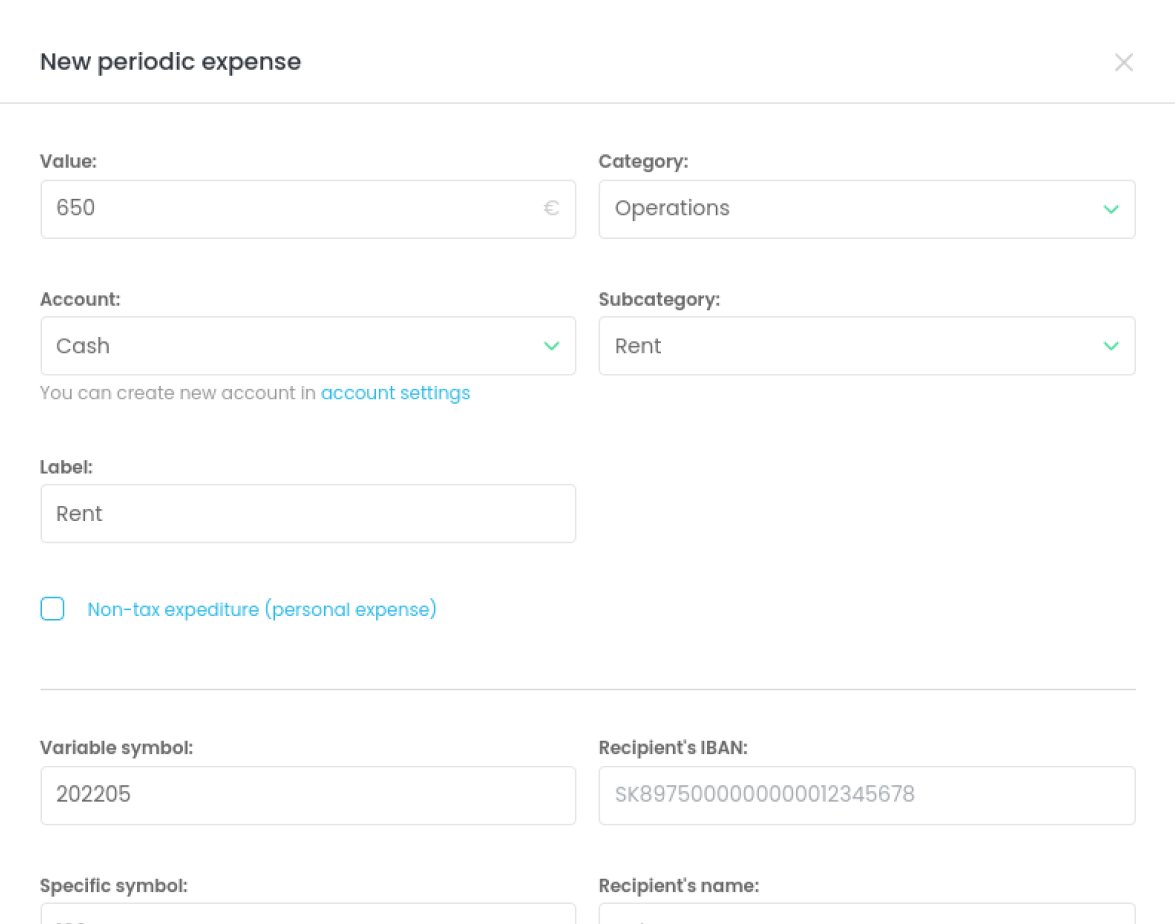Expand the Account dropdown showing Cash
Viewport: 1175px width, 924px height.
point(308,346)
